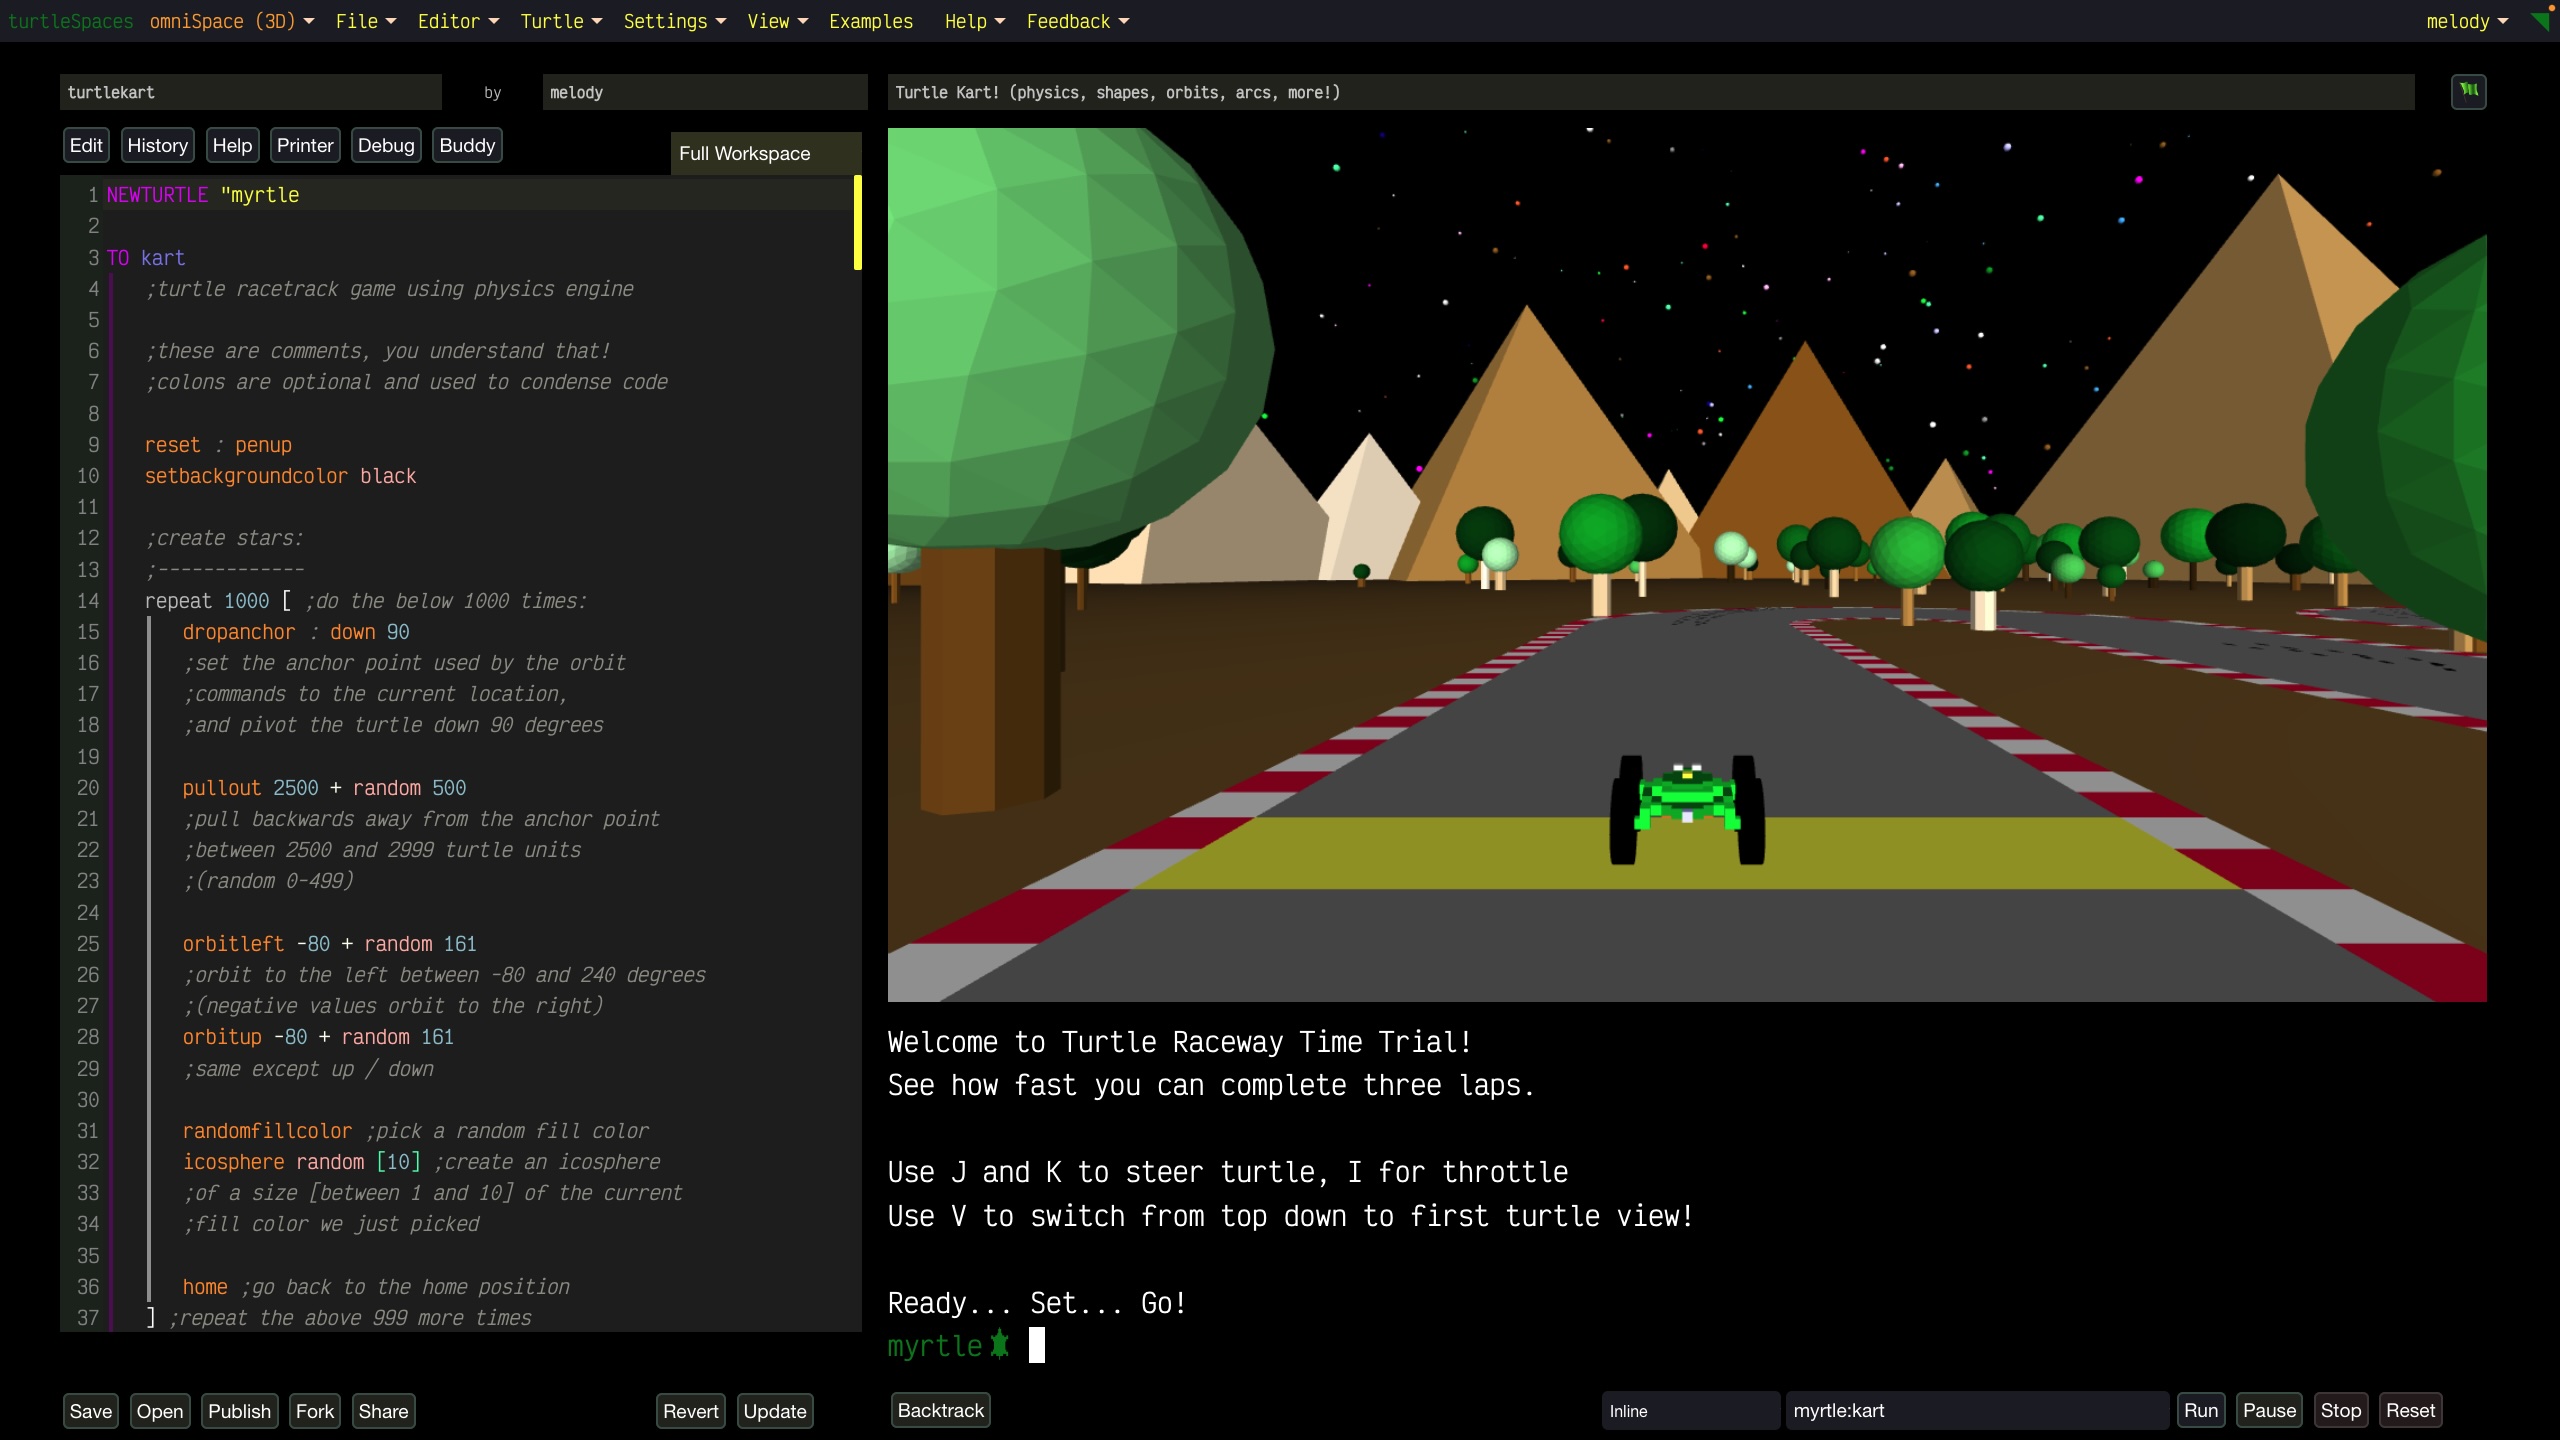This screenshot has height=1440, width=2560.
Task: Click the green triangle corner icon
Action: [x=2541, y=21]
